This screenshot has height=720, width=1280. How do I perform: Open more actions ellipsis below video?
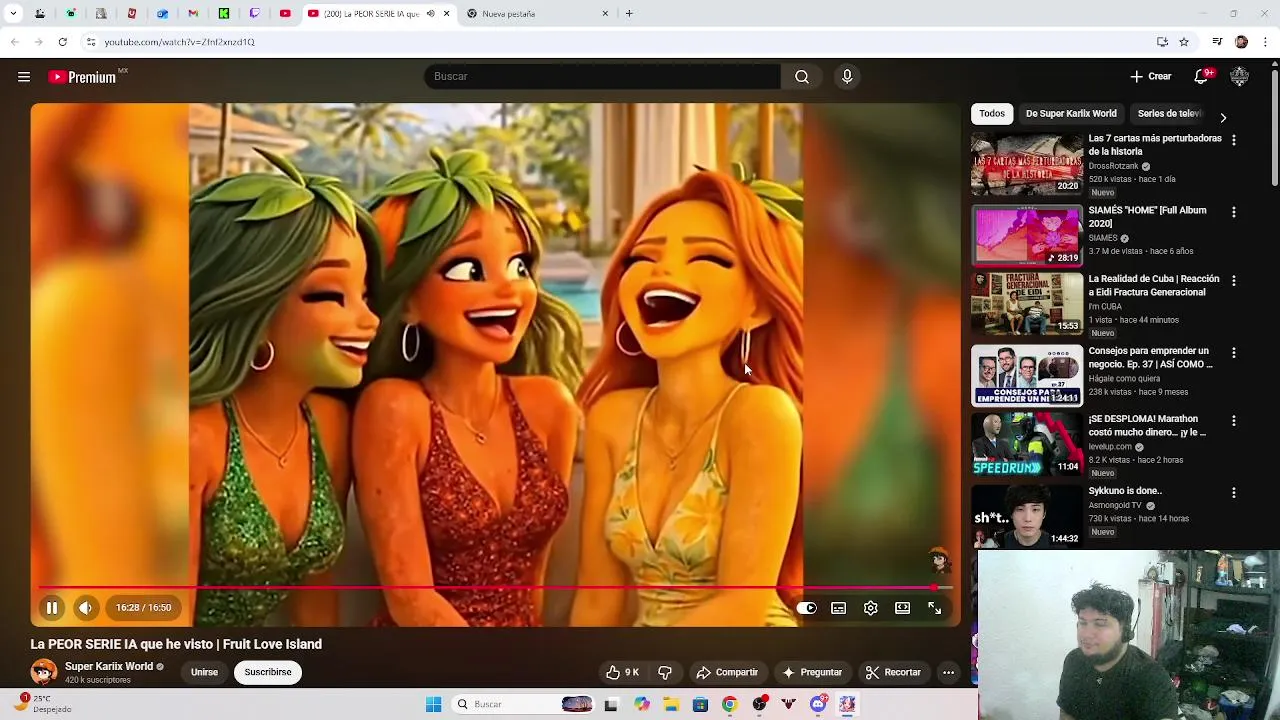[x=948, y=672]
